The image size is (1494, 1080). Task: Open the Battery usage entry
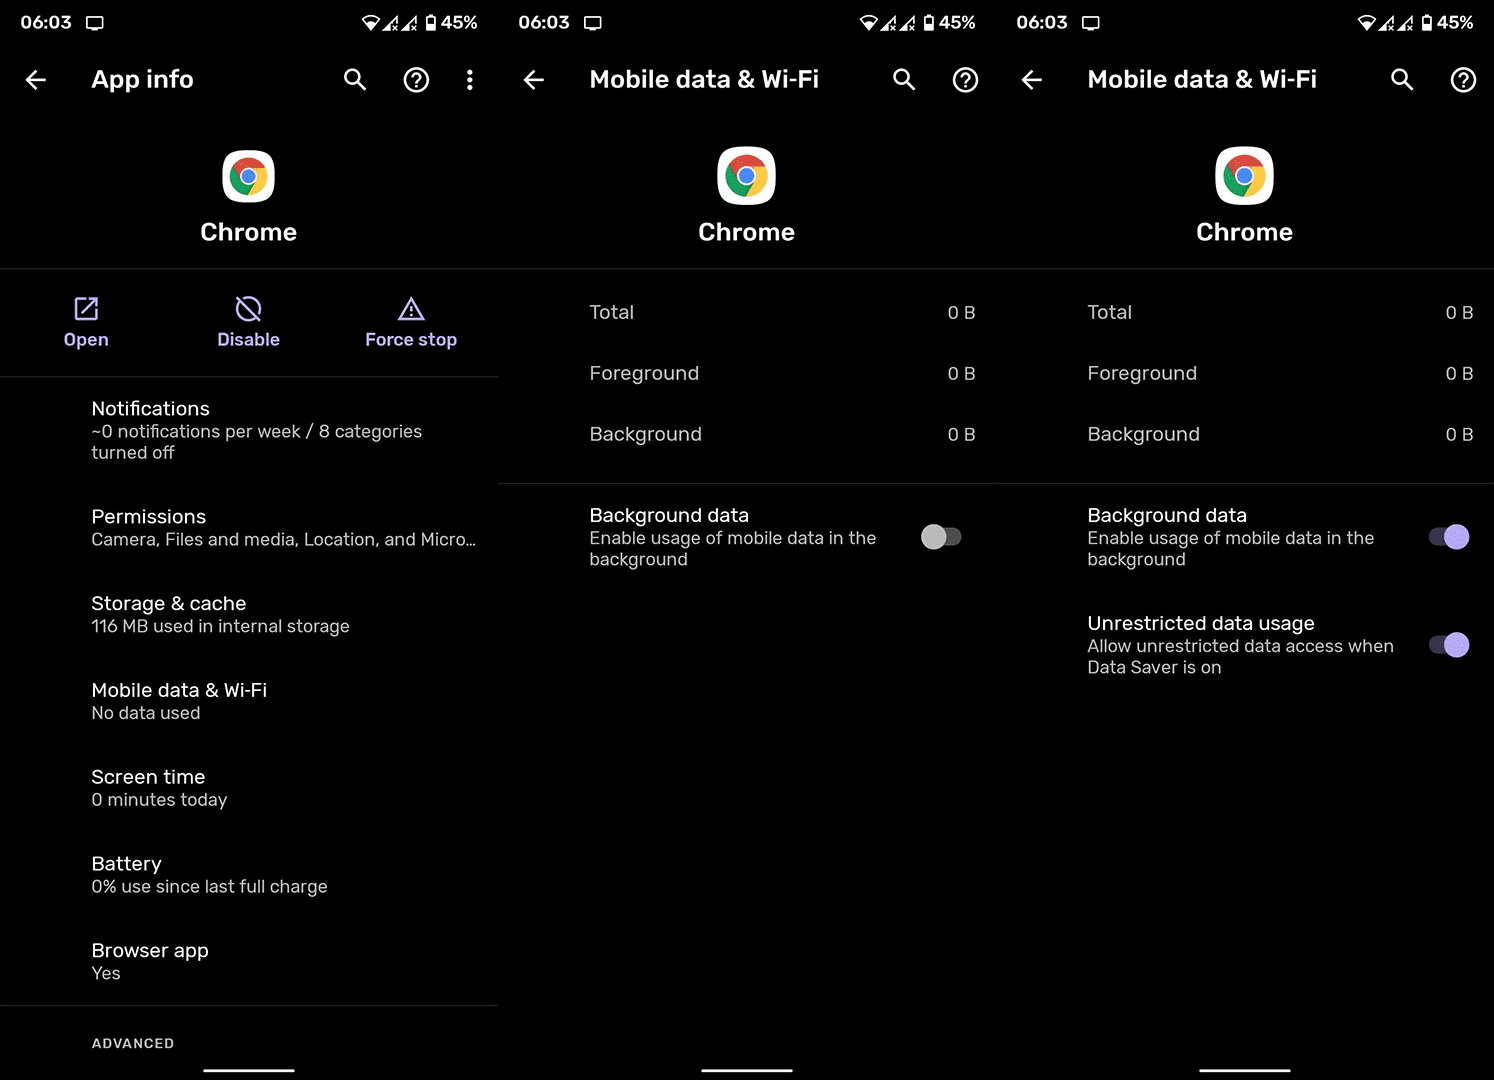pyautogui.click(x=249, y=875)
